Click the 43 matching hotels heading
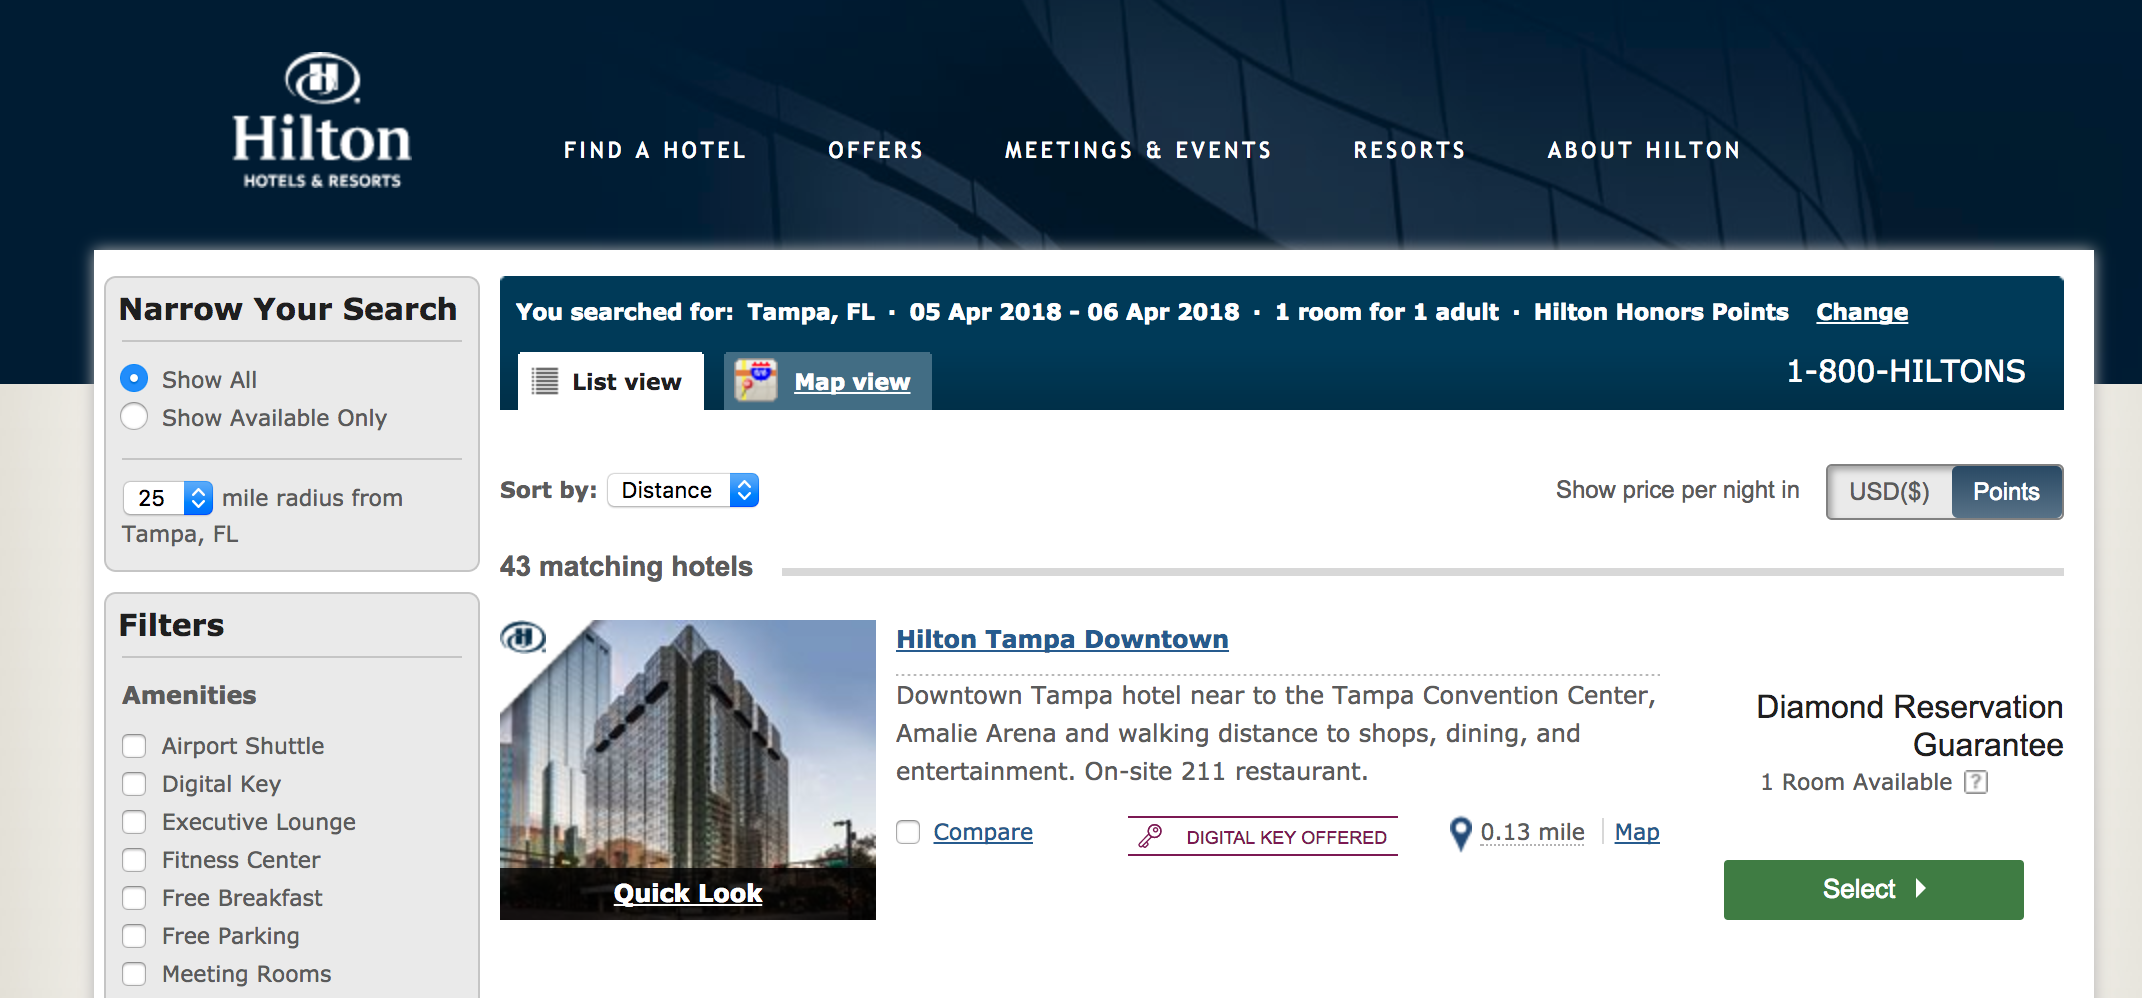This screenshot has height=998, width=2142. click(x=626, y=566)
